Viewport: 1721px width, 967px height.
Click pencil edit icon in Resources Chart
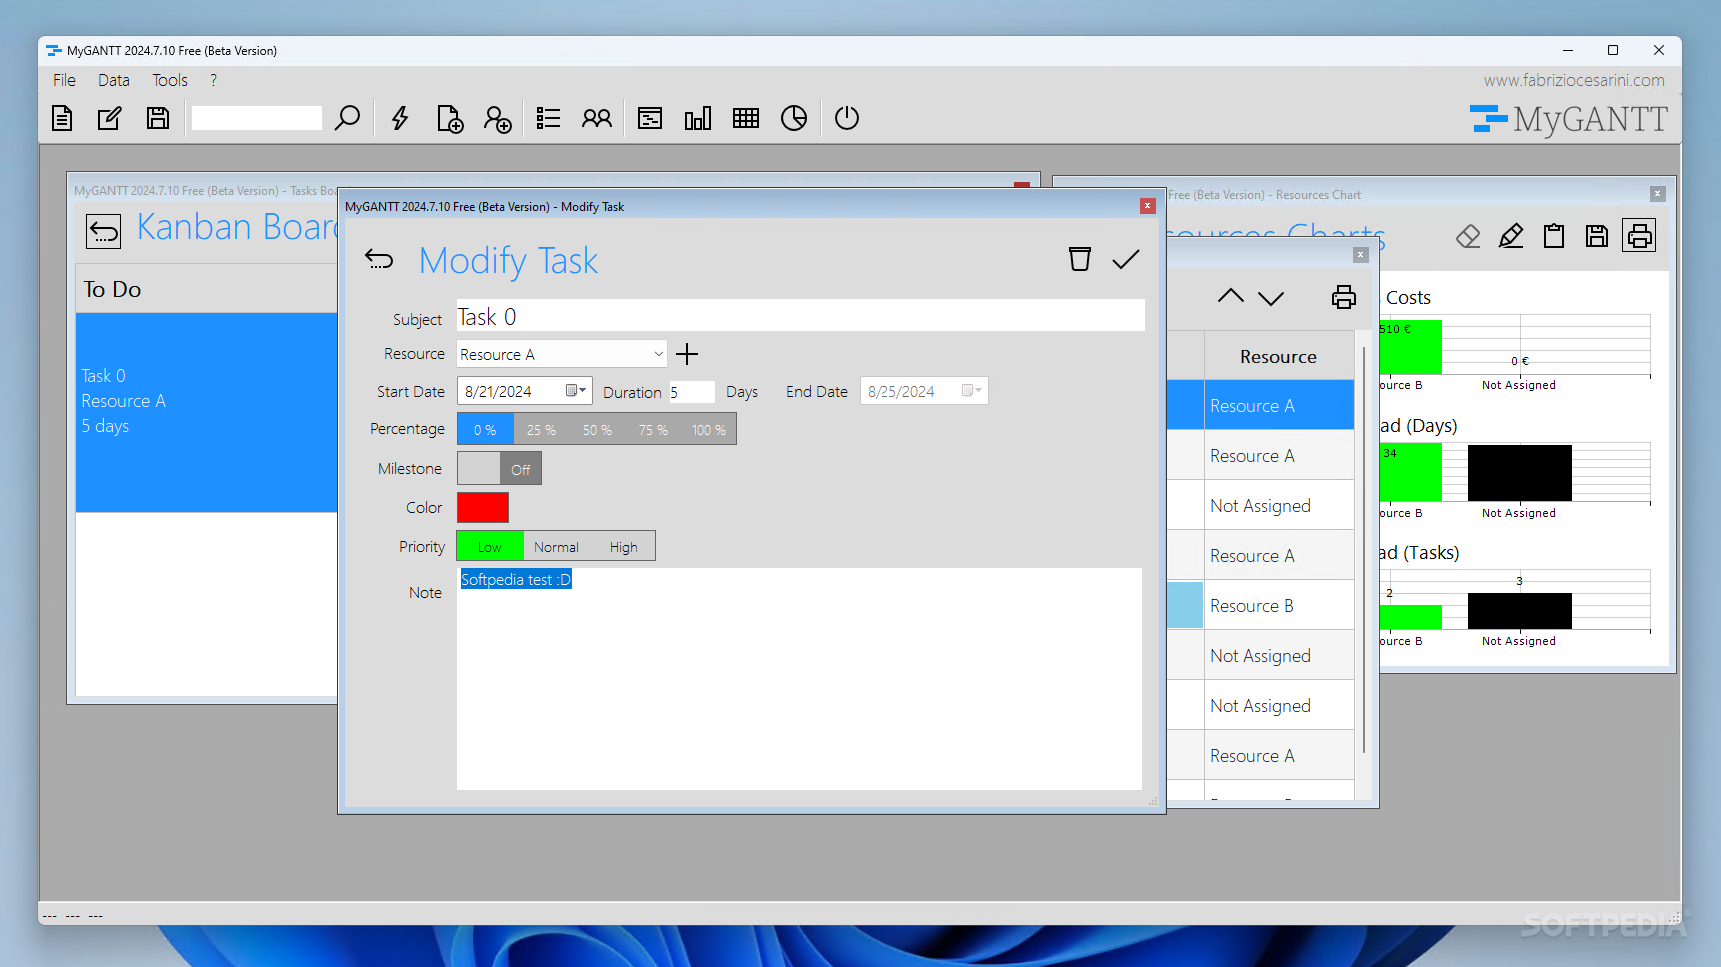[1511, 236]
